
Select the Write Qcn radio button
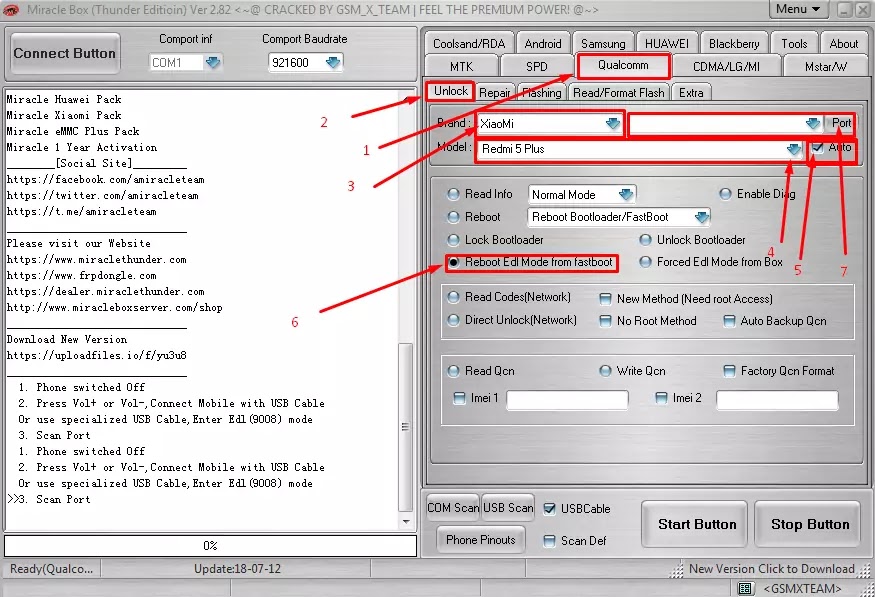[x=605, y=370]
